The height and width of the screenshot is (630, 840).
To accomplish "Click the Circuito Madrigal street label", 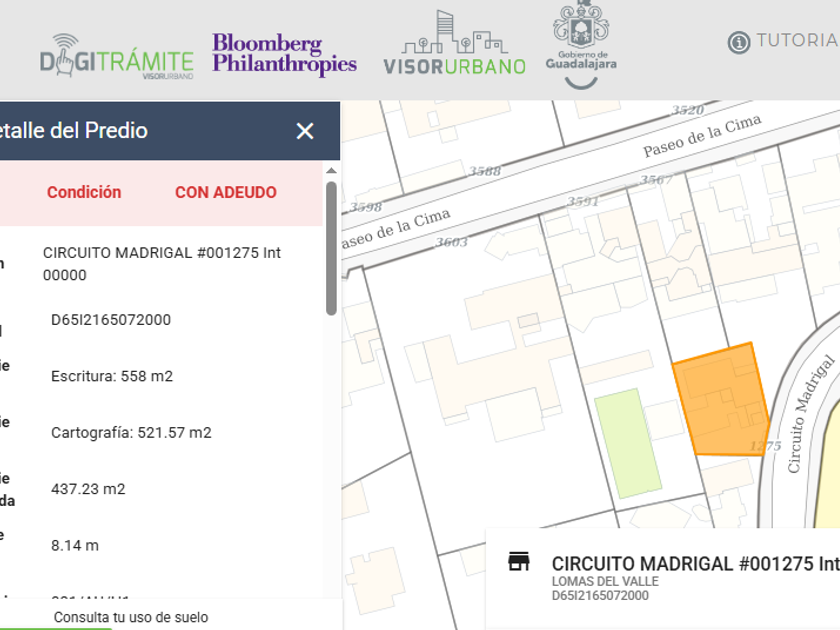I will 810,414.
